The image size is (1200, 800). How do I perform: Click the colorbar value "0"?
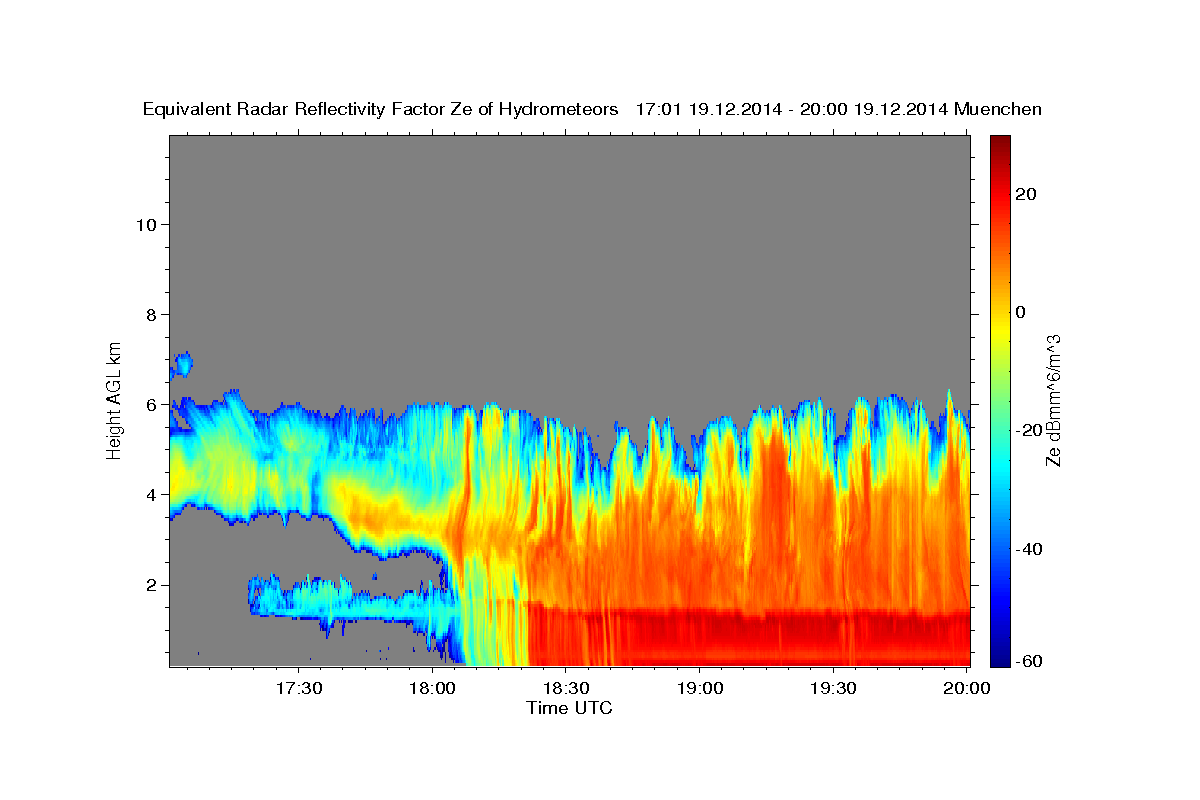tap(1020, 312)
